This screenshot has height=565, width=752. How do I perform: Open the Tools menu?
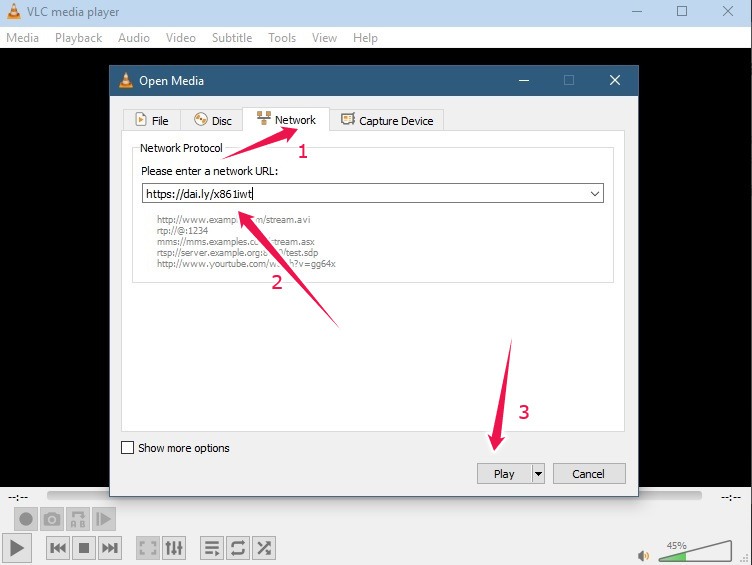coord(282,38)
